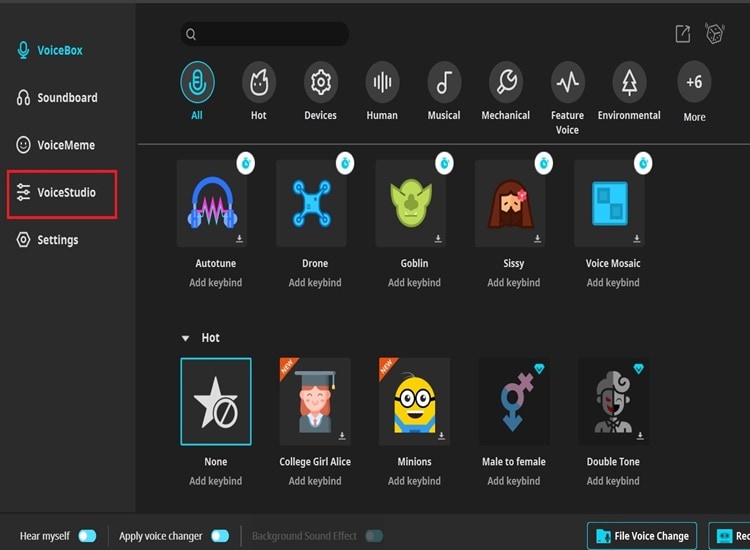The image size is (750, 550).
Task: Select the Feature Voice category icon
Action: point(567,82)
